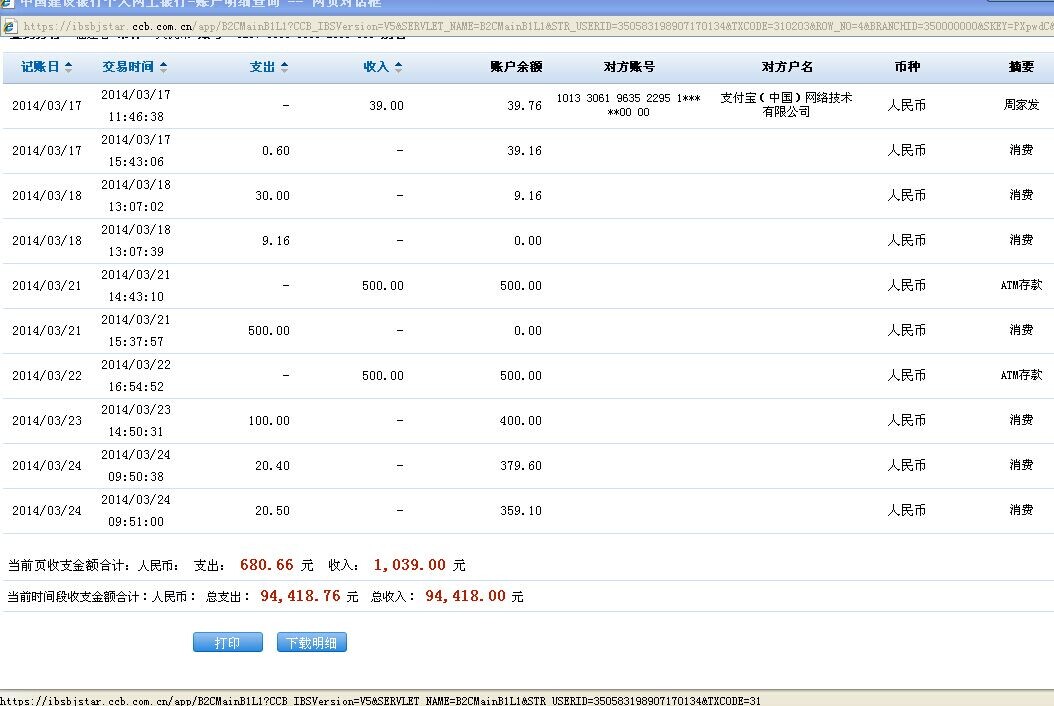Viewport: 1054px width, 706px height.
Task: Click sort arrows beside 交易时间 header
Action: (163, 67)
